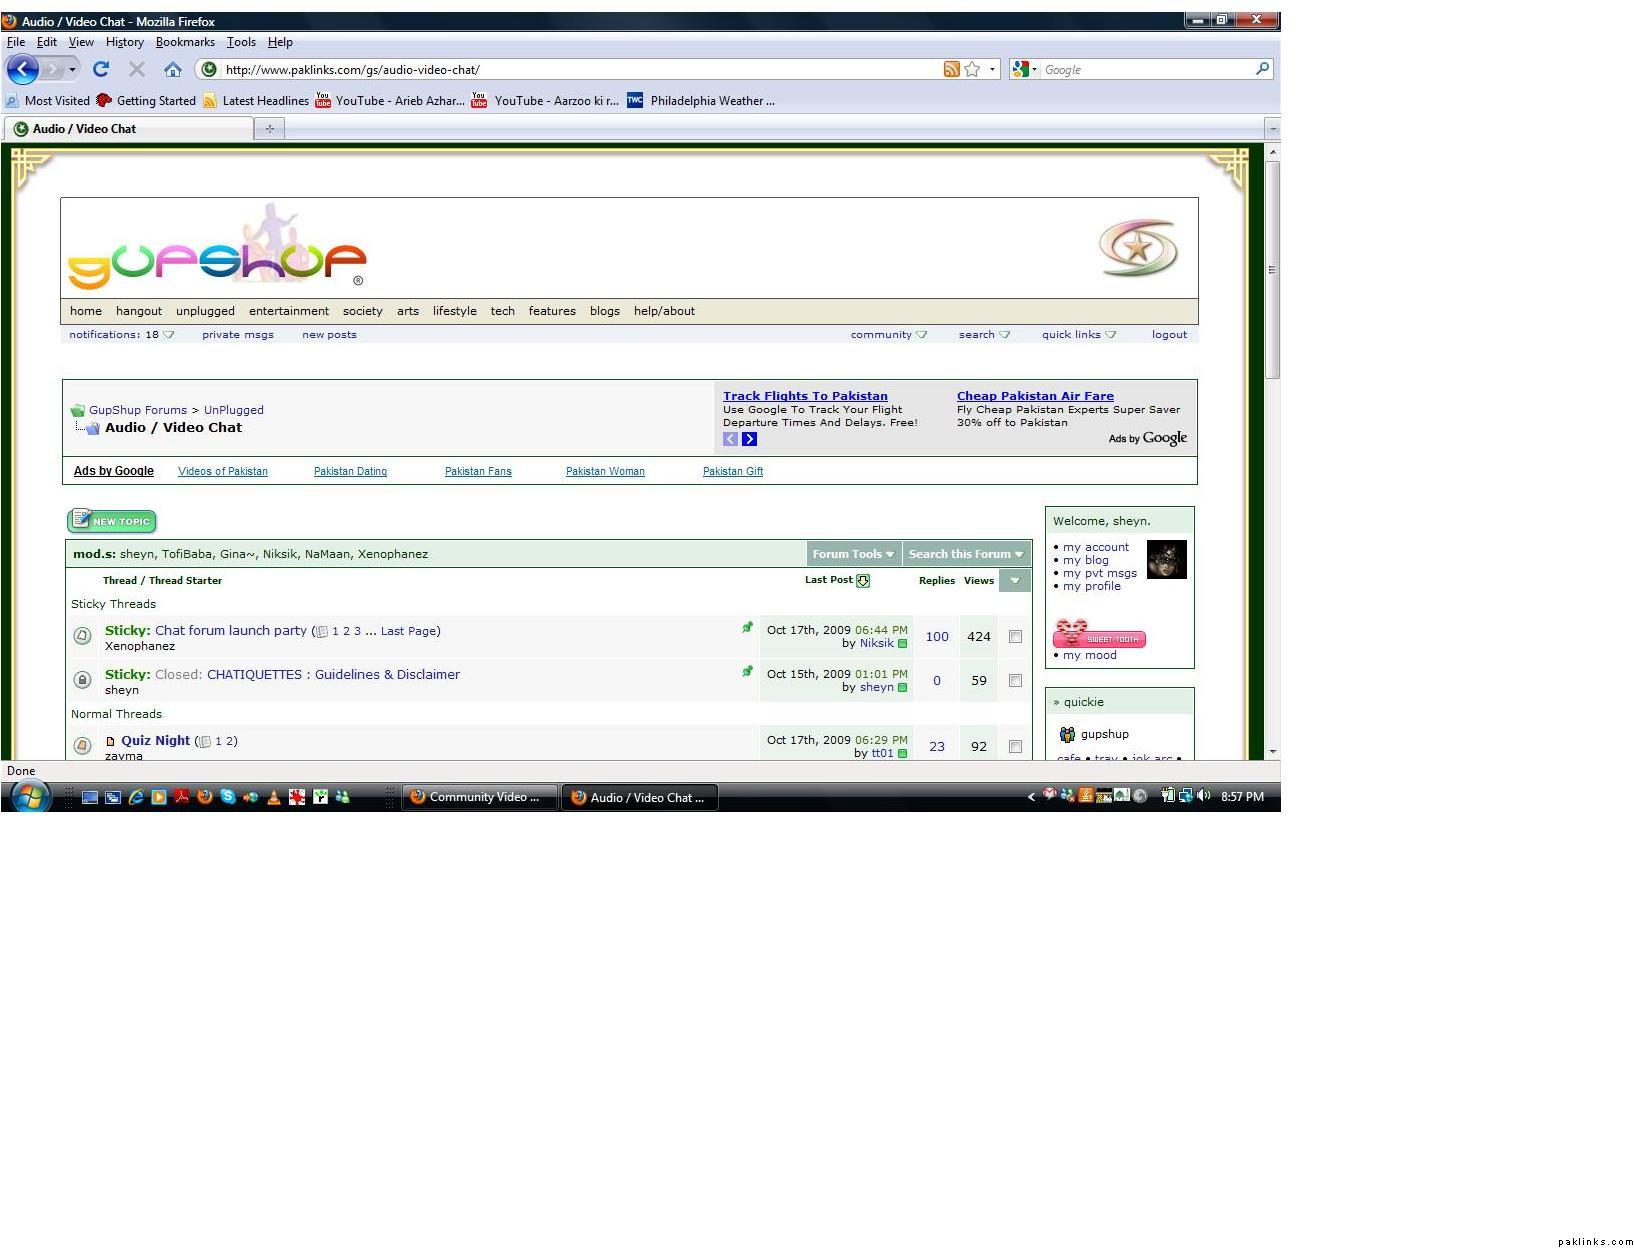Image resolution: width=1634 pixels, height=1248 pixels.
Task: Open the entertainment nav menu item
Action: (x=288, y=311)
